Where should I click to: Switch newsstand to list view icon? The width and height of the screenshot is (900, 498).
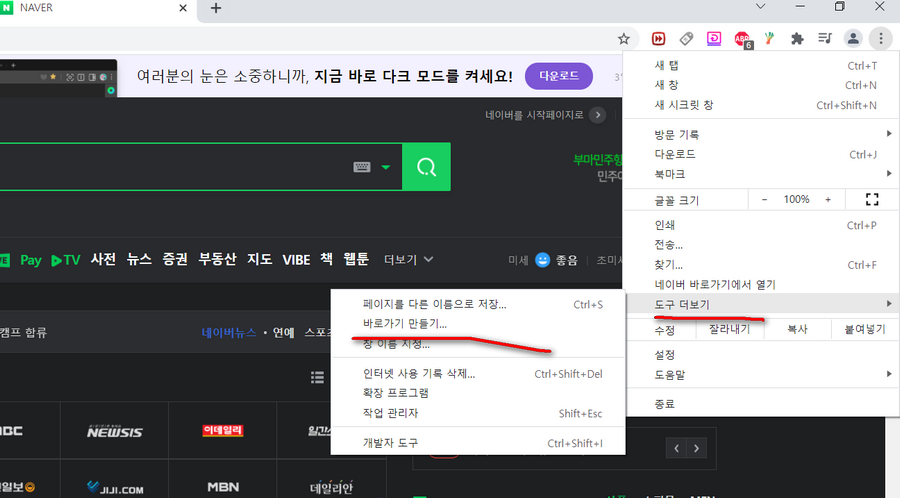pos(317,377)
